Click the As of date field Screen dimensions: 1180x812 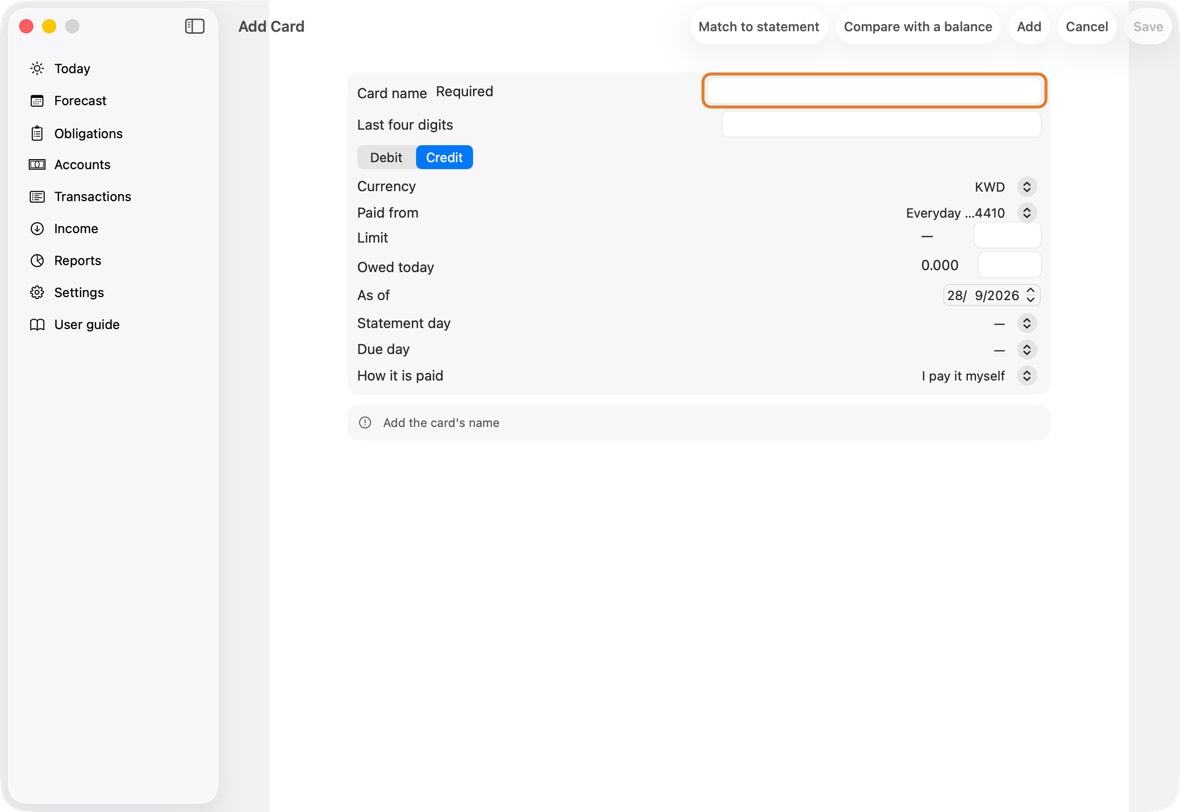(991, 295)
